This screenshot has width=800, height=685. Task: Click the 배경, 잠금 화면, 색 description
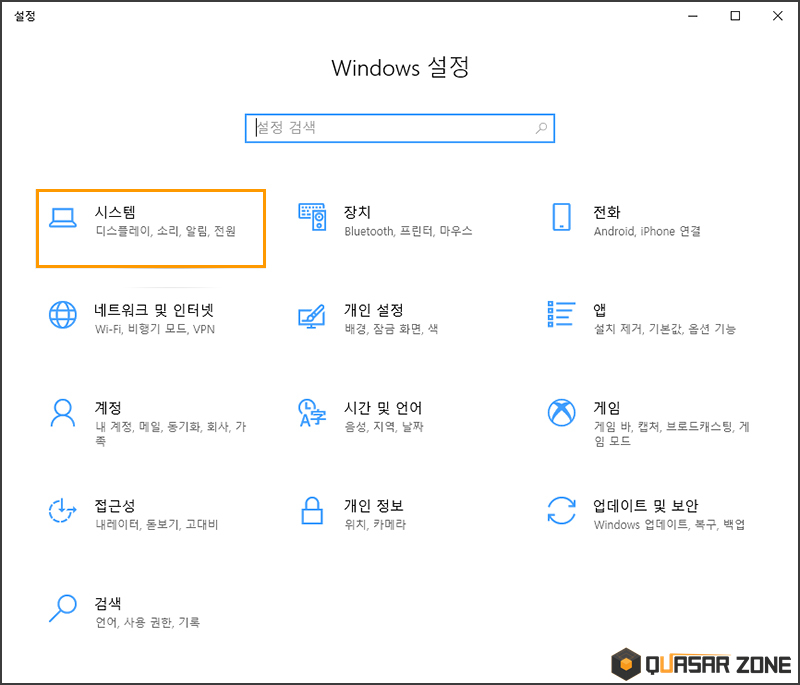391,329
